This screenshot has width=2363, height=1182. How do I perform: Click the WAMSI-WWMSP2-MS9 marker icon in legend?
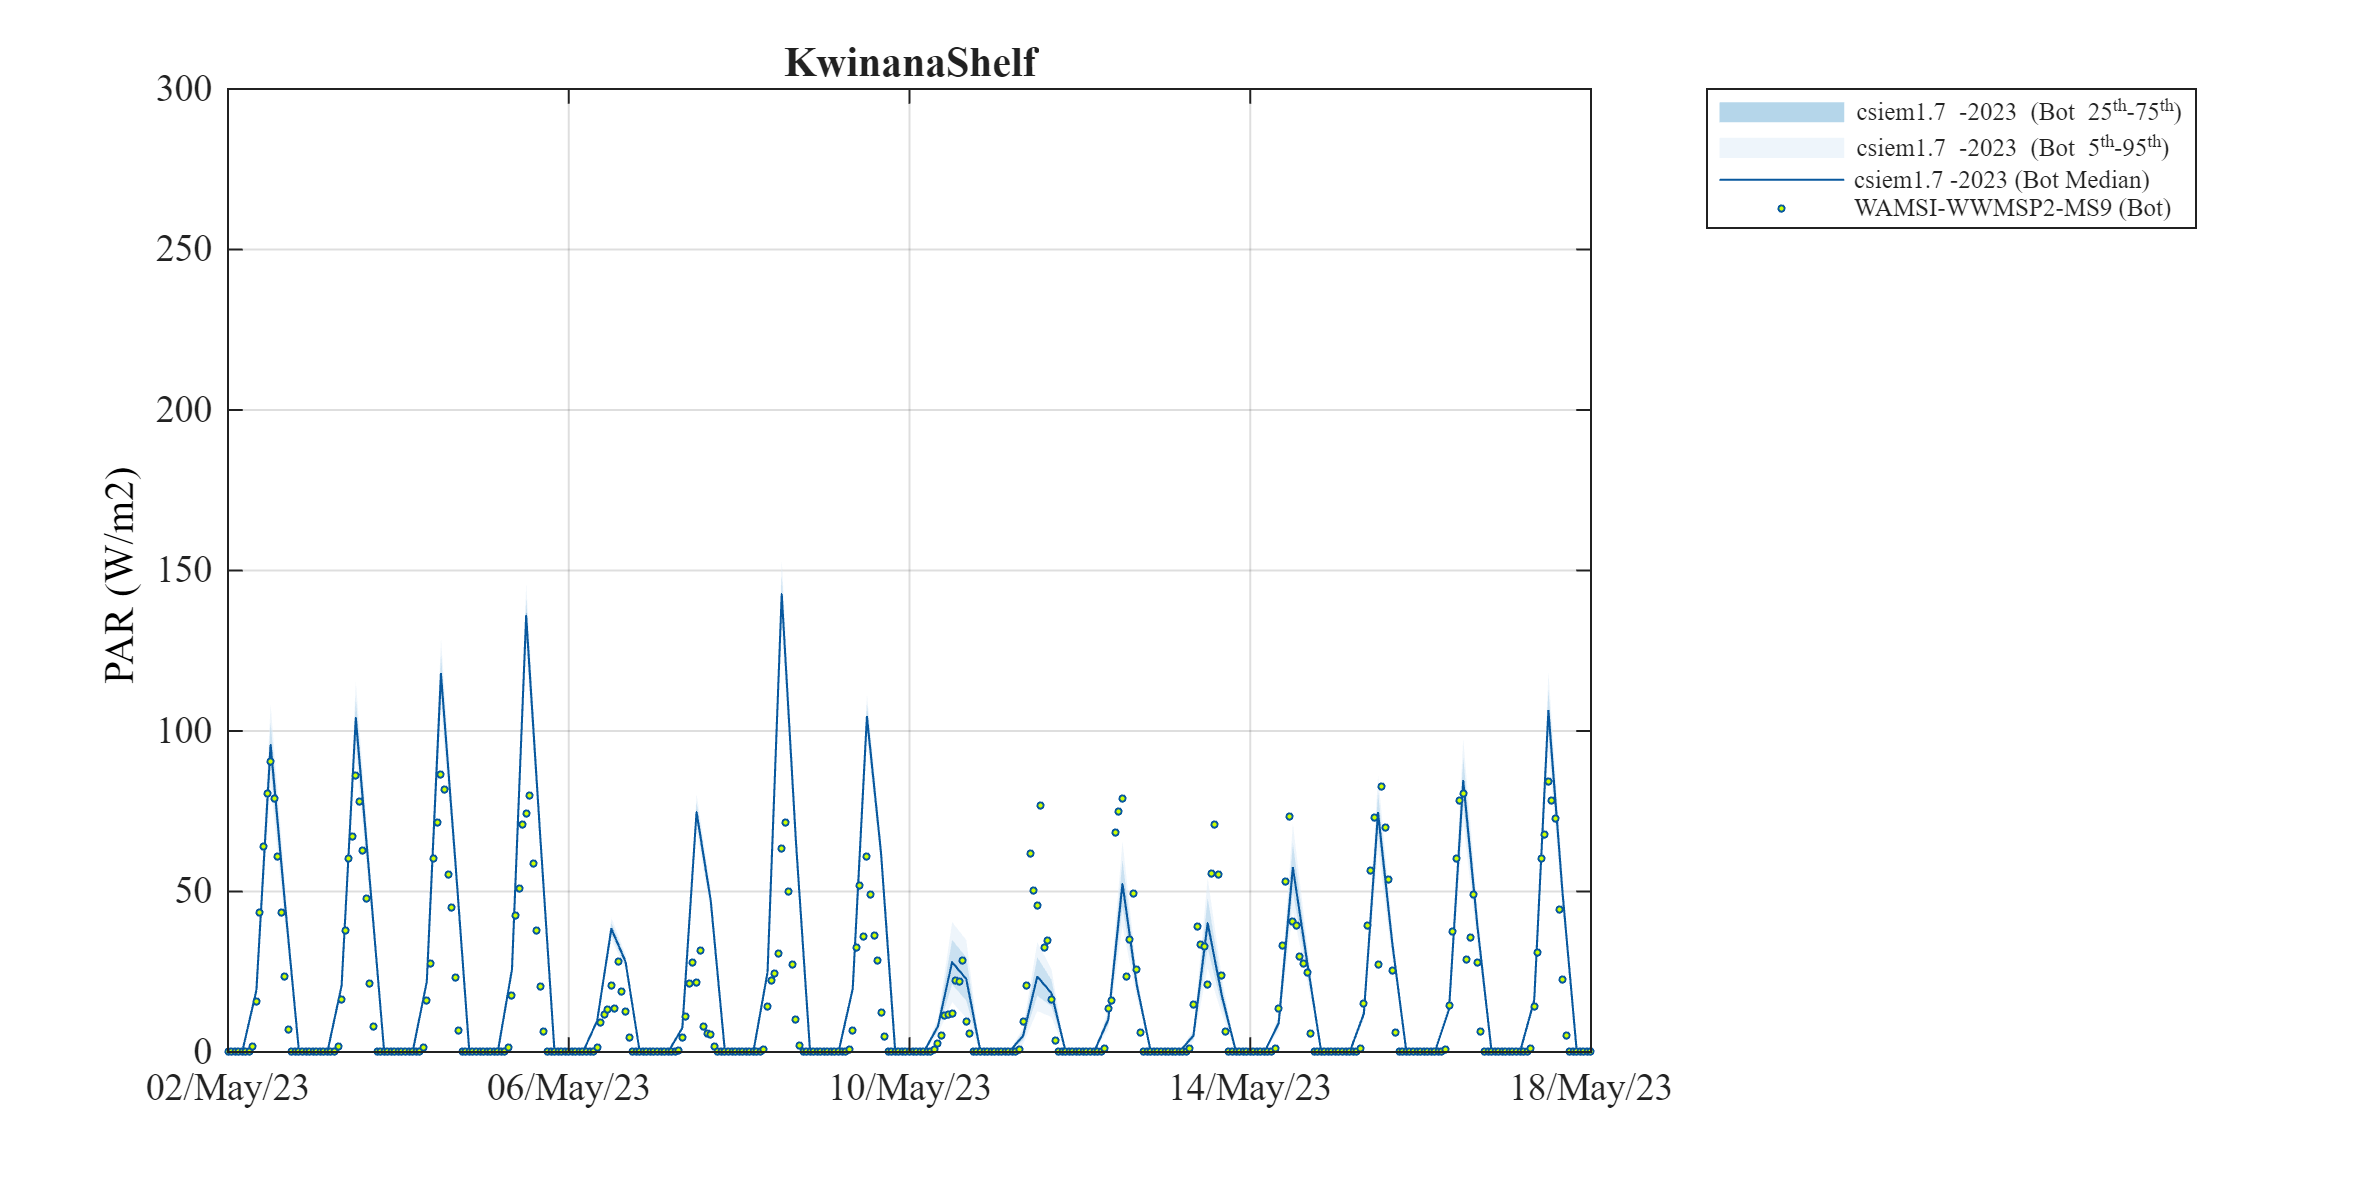pos(1781,208)
